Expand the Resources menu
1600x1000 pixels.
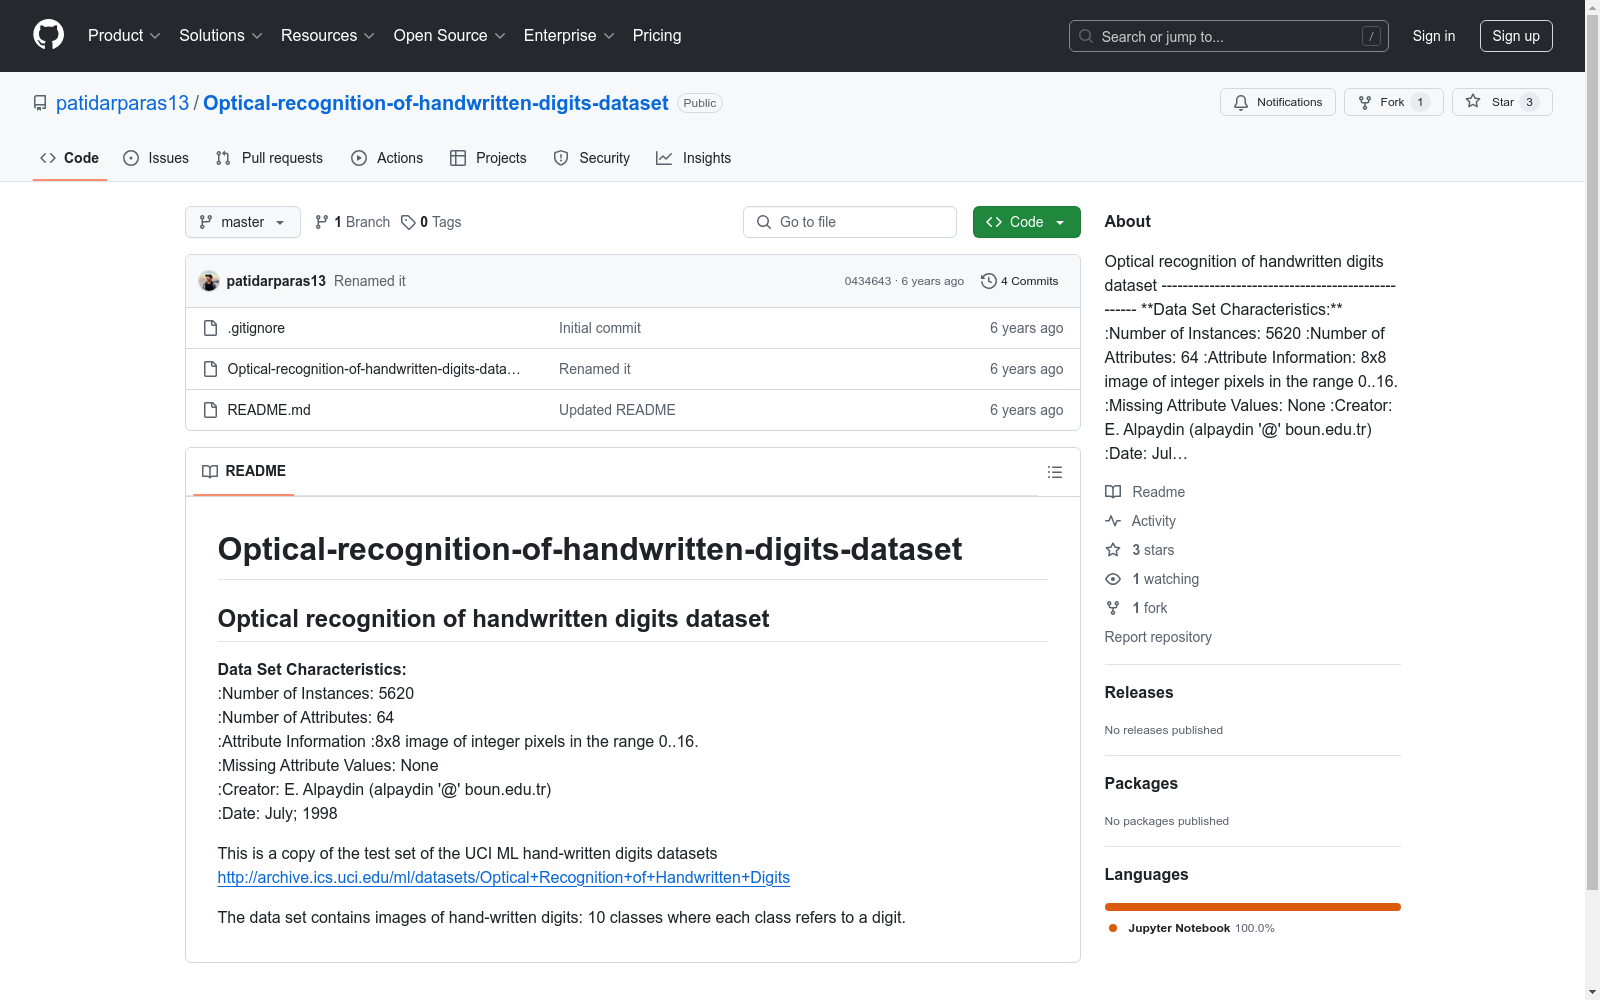click(x=328, y=35)
